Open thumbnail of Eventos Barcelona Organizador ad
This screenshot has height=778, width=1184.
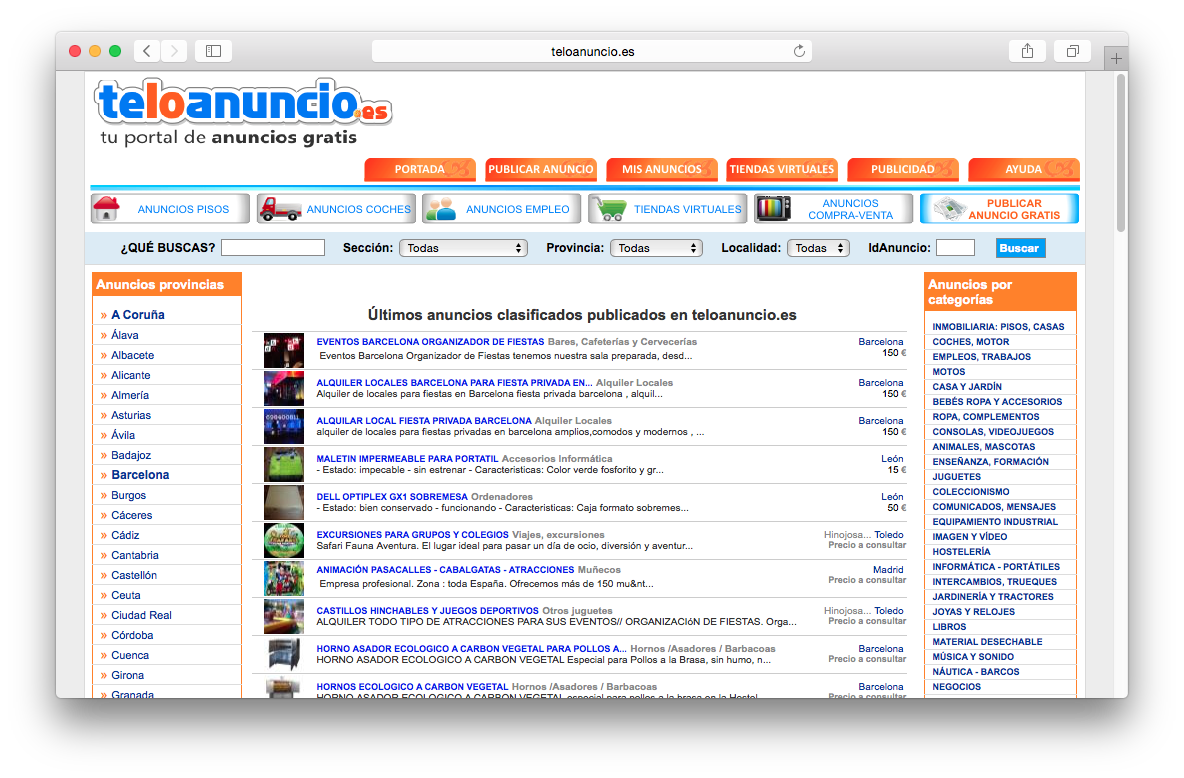tap(284, 350)
